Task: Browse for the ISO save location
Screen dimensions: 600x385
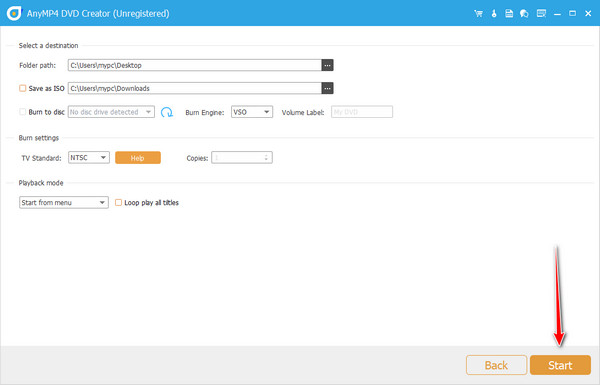Action: 327,88
